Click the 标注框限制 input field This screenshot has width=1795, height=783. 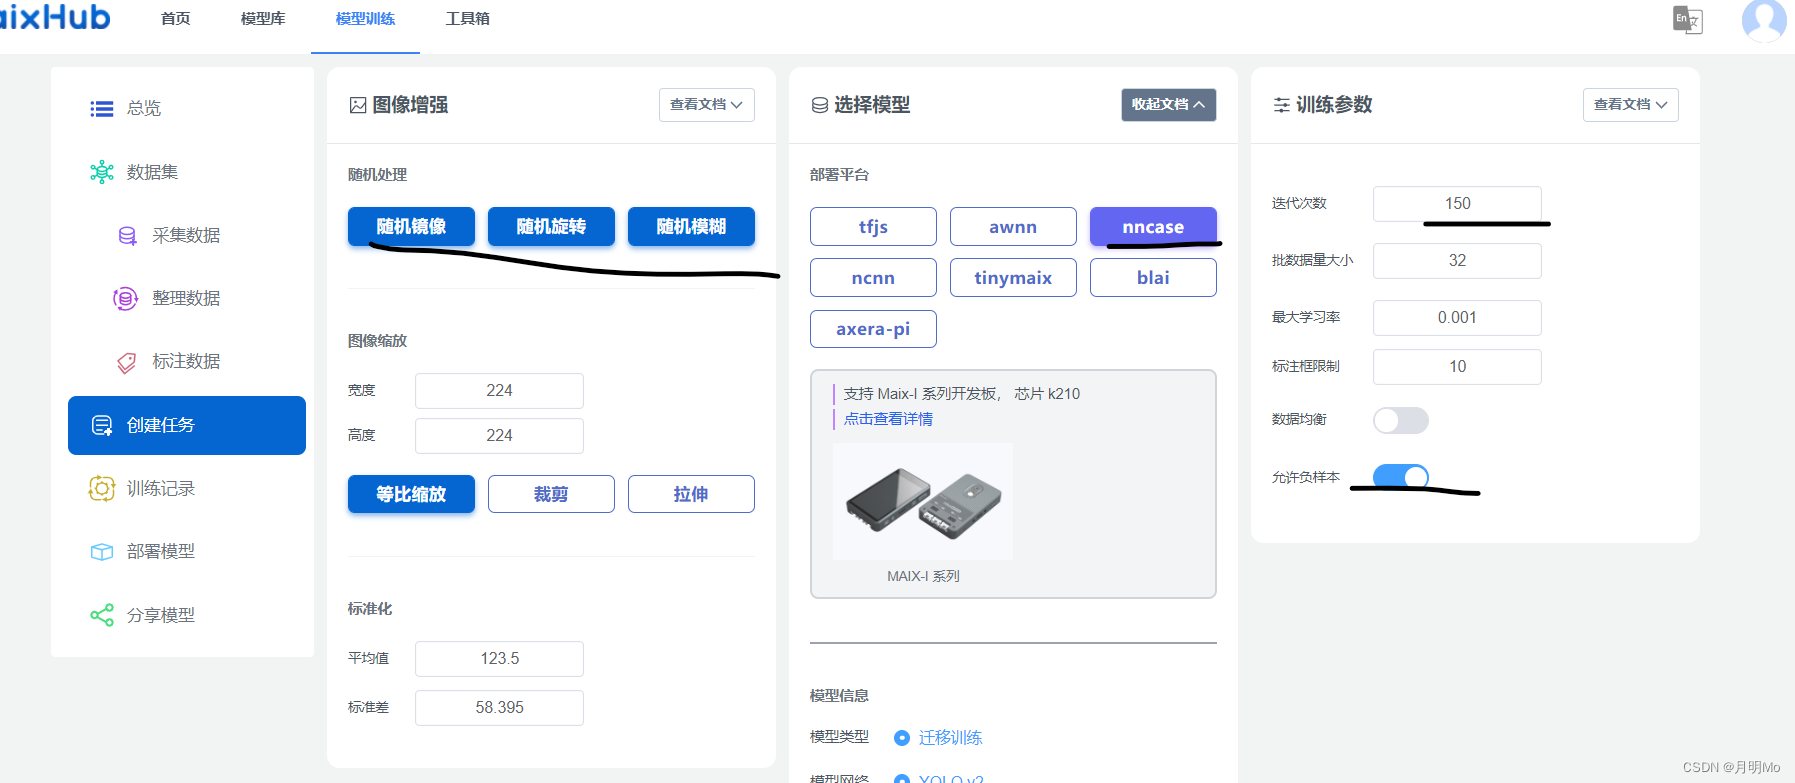[x=1457, y=367]
